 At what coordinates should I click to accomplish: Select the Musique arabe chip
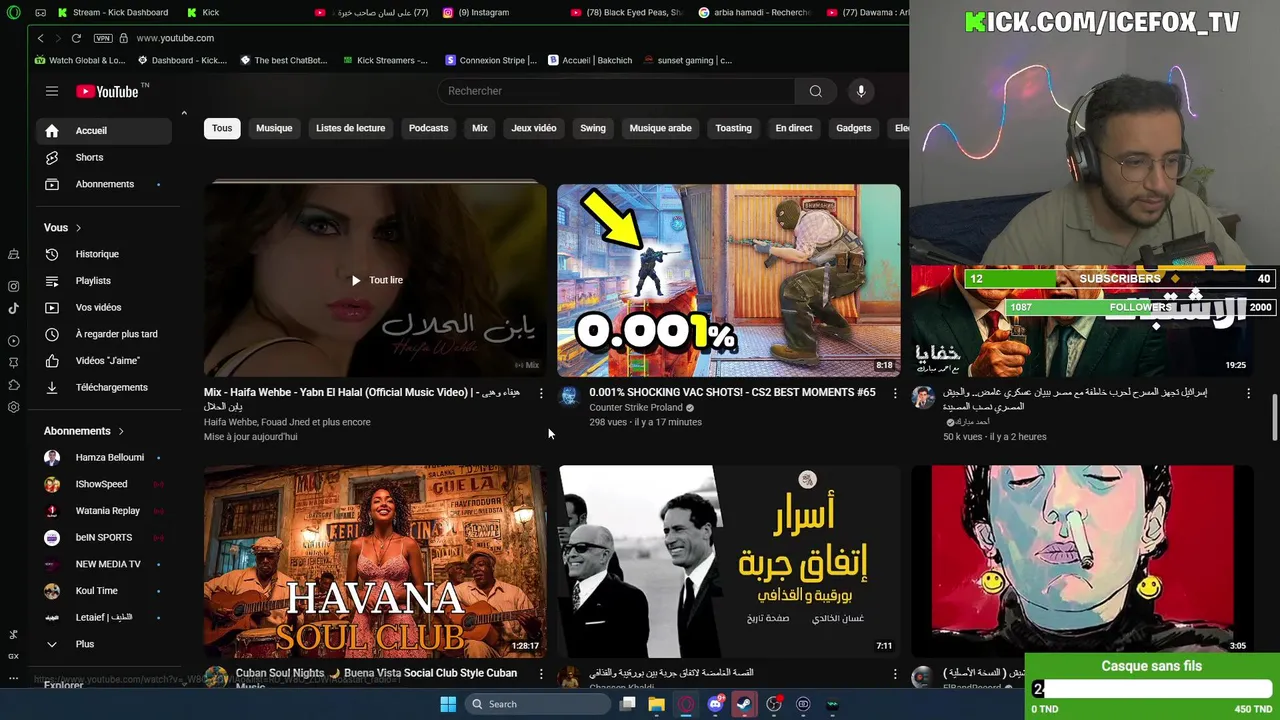[x=660, y=128]
